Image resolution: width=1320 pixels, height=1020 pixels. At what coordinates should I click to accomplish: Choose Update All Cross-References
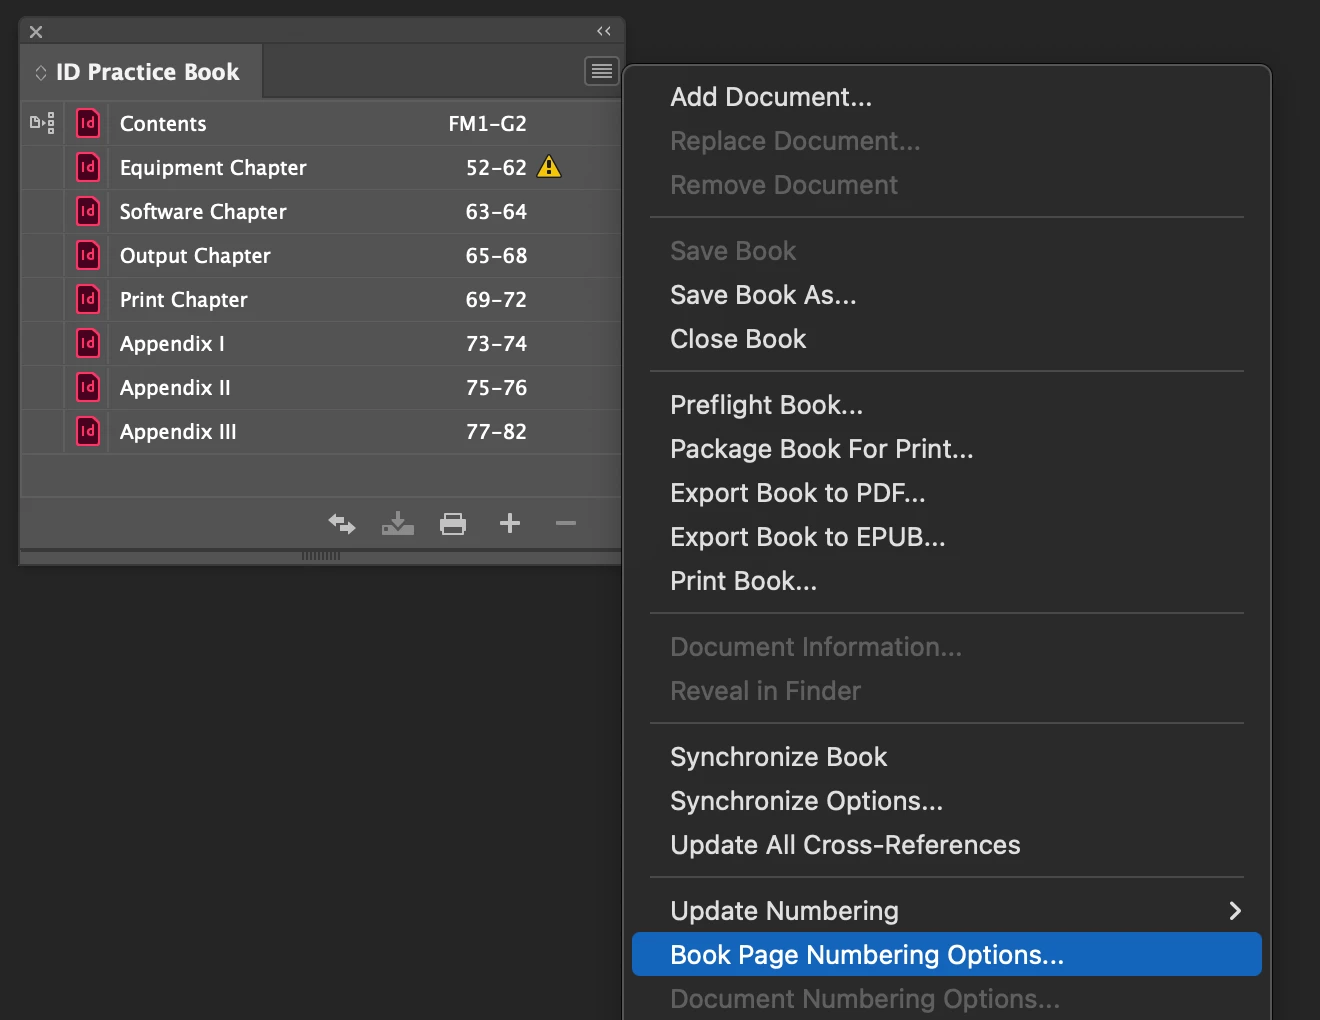(947, 845)
